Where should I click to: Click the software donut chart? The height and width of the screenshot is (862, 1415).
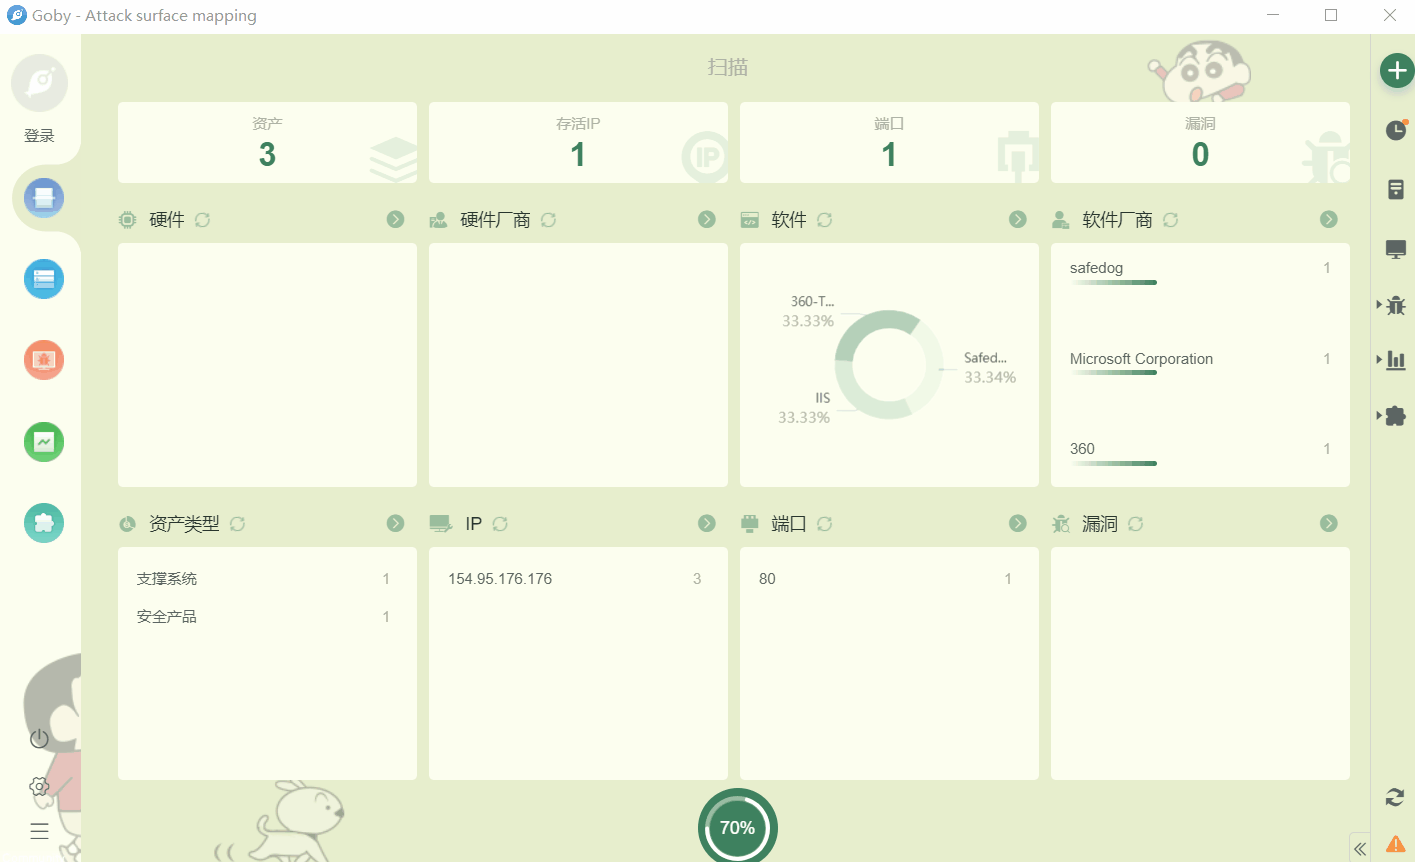point(889,364)
